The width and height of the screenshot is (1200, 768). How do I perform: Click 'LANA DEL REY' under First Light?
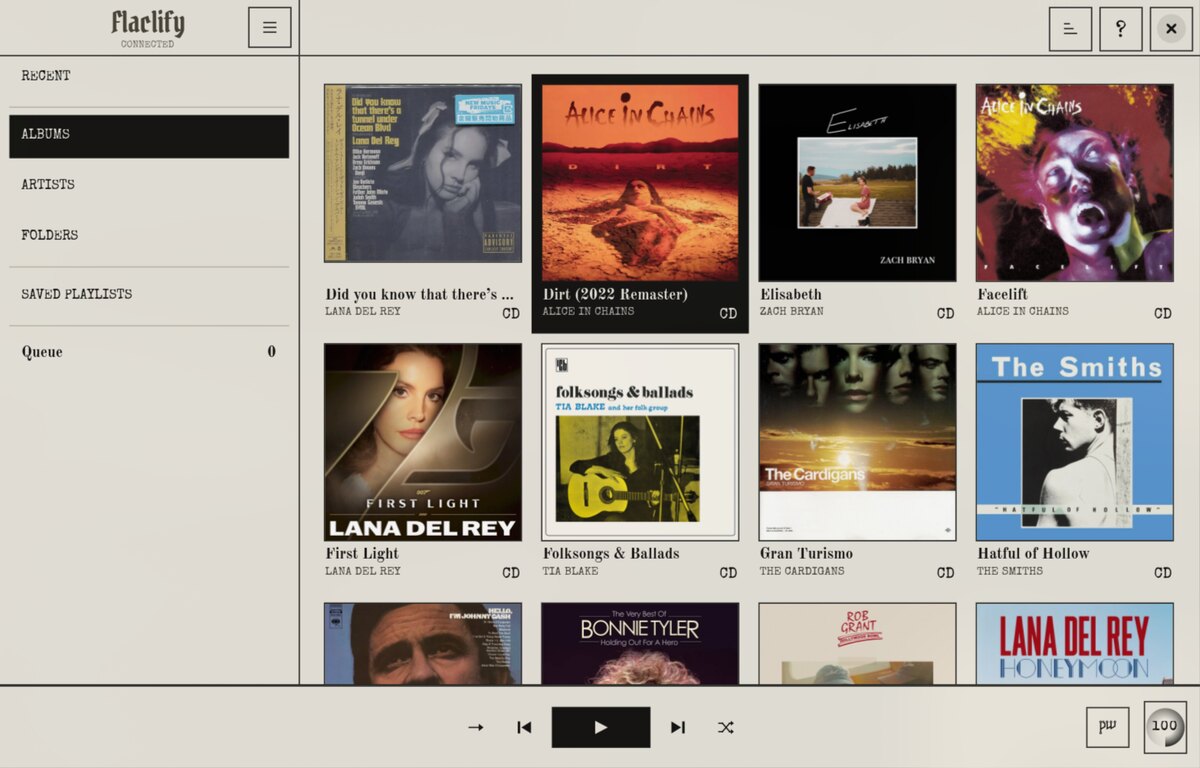pos(363,571)
